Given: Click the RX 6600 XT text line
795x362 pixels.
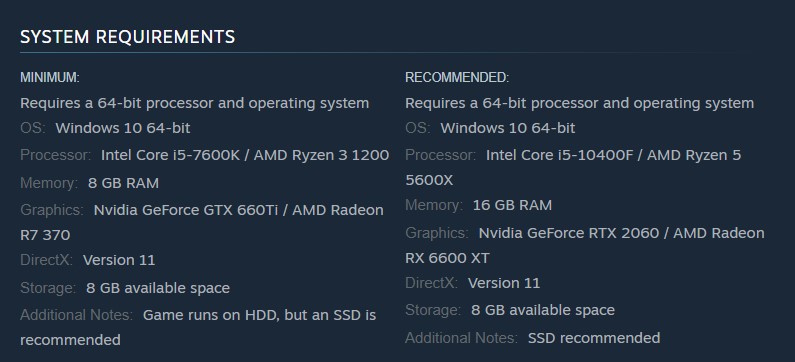Looking at the screenshot, I should (447, 258).
